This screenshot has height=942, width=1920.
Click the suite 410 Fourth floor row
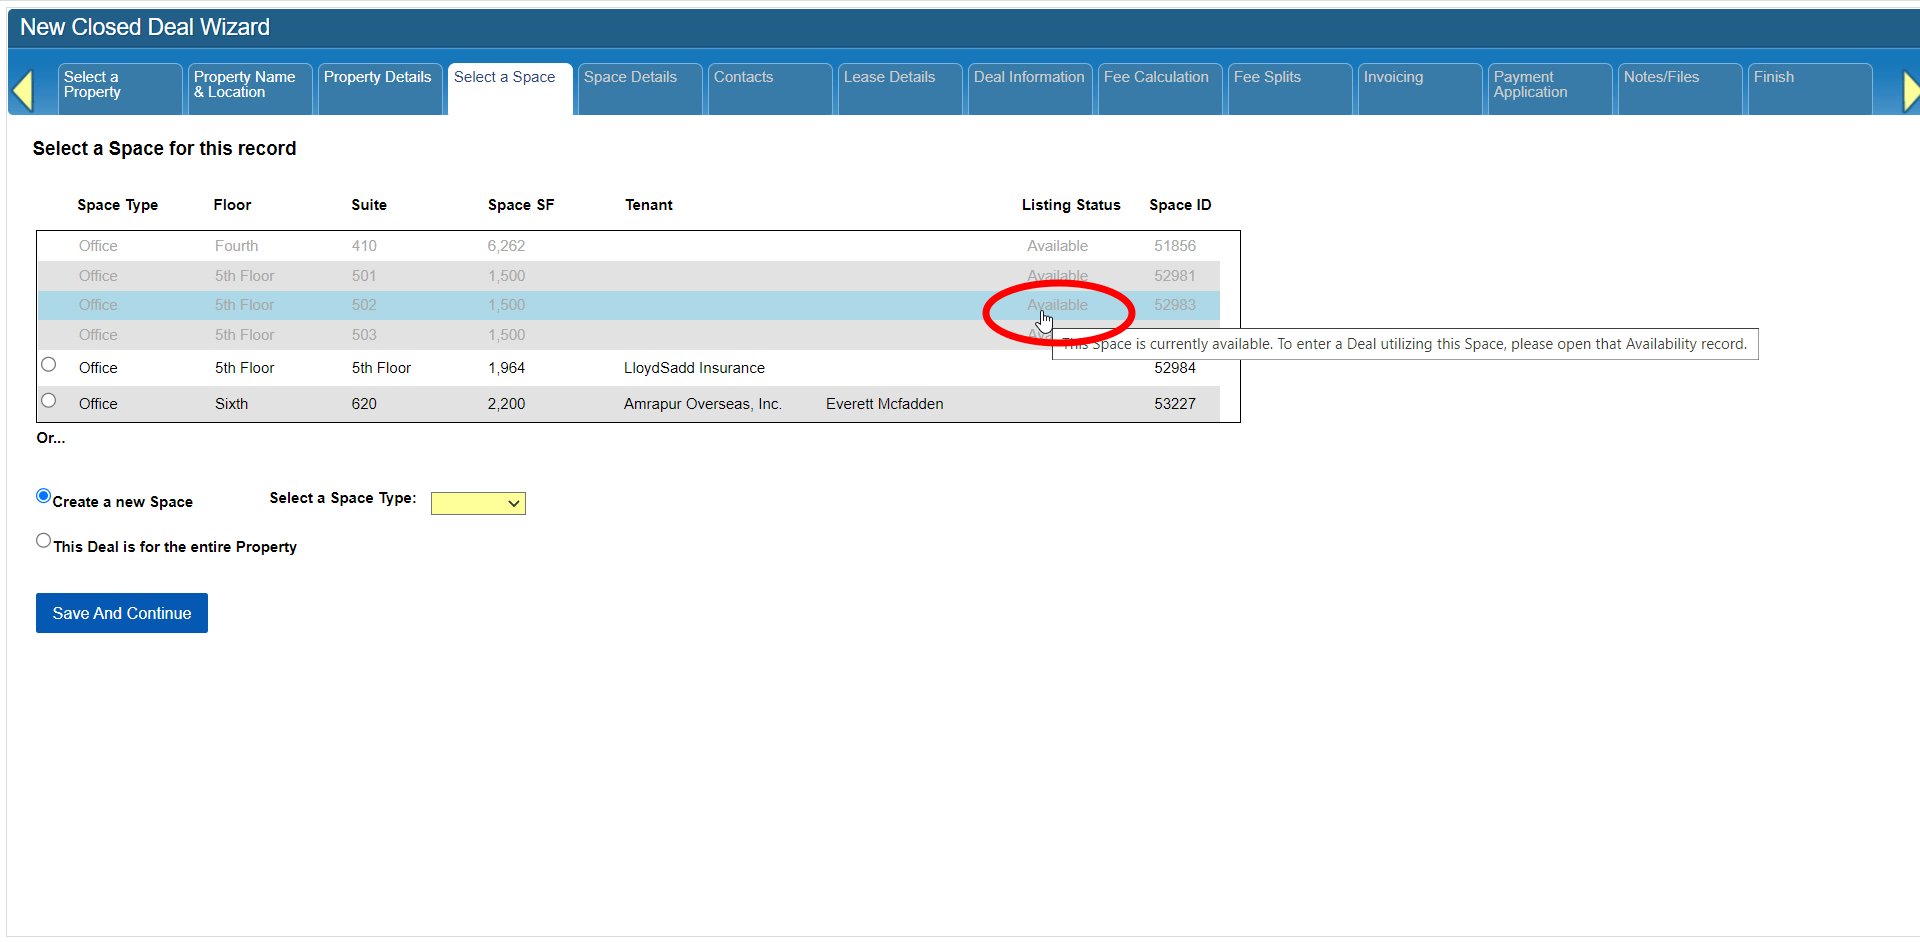[600, 246]
